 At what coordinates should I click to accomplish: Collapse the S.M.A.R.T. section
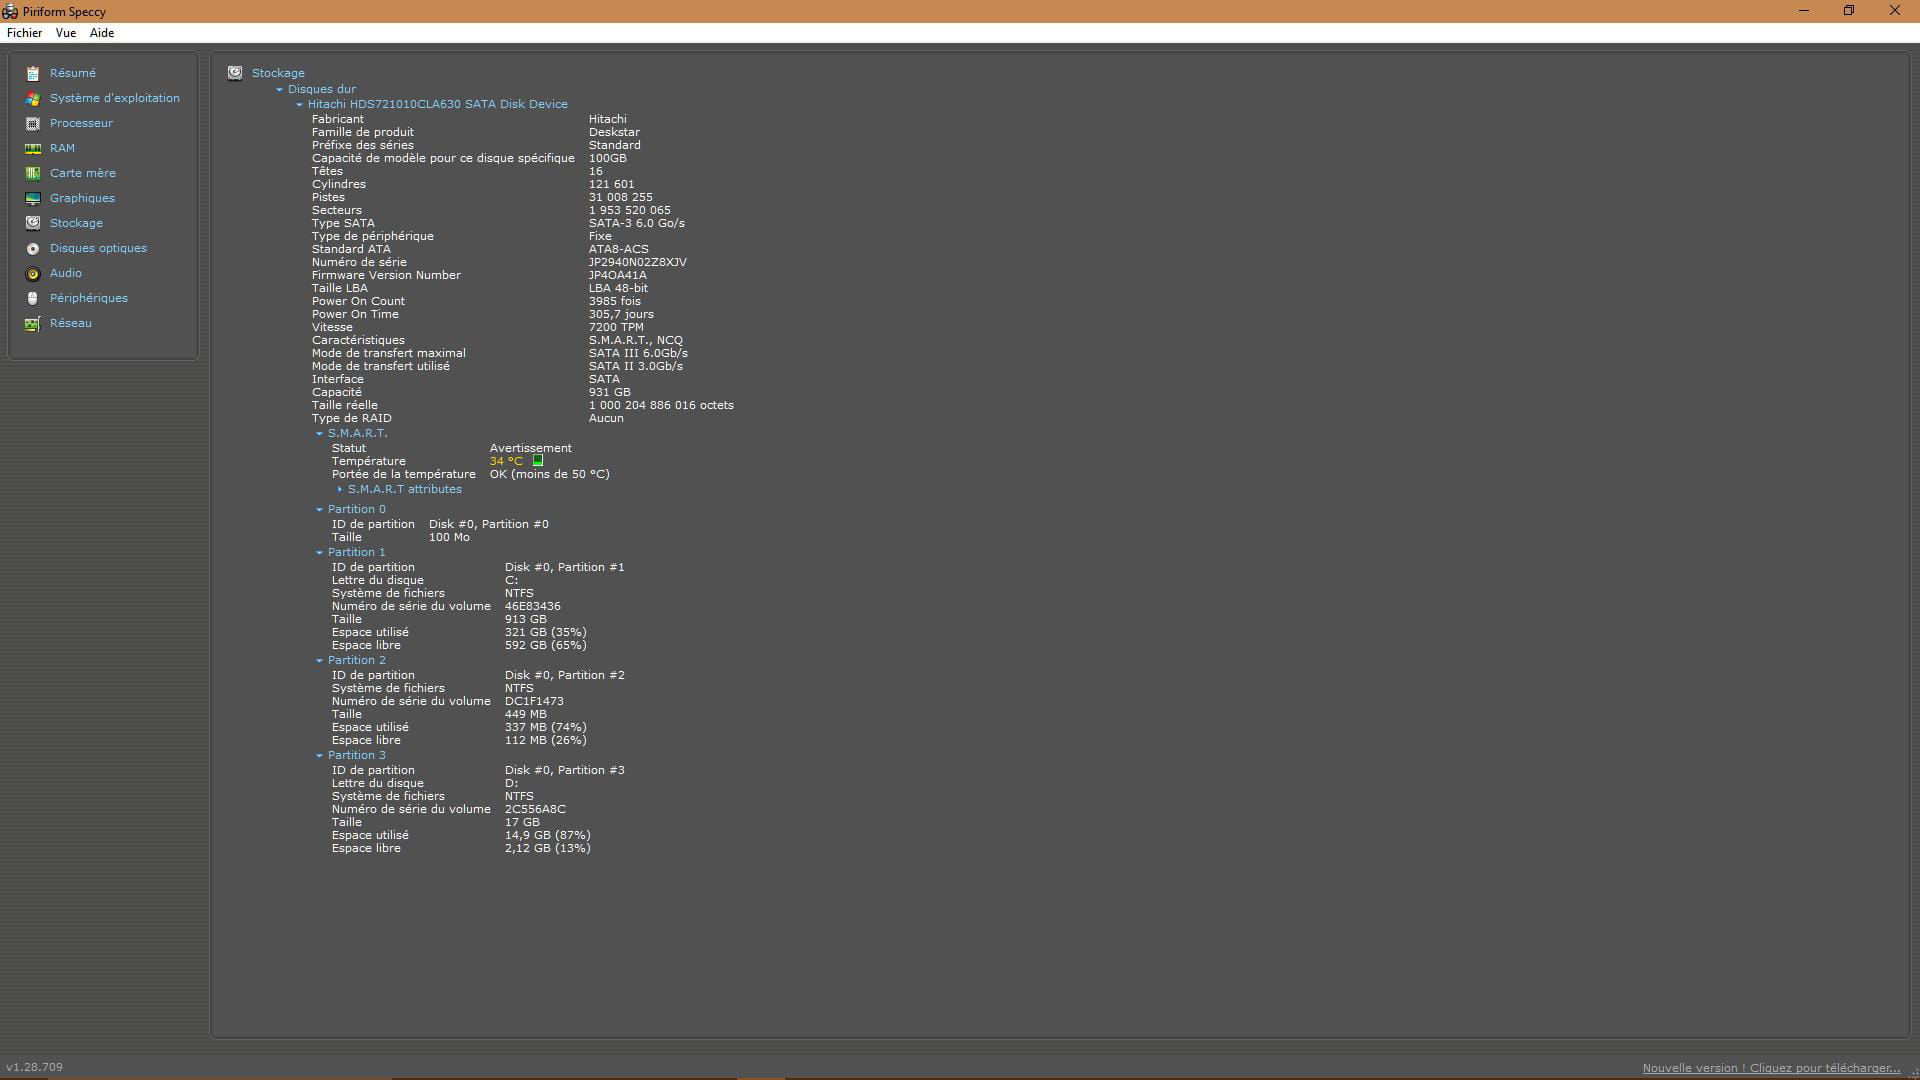click(x=319, y=433)
